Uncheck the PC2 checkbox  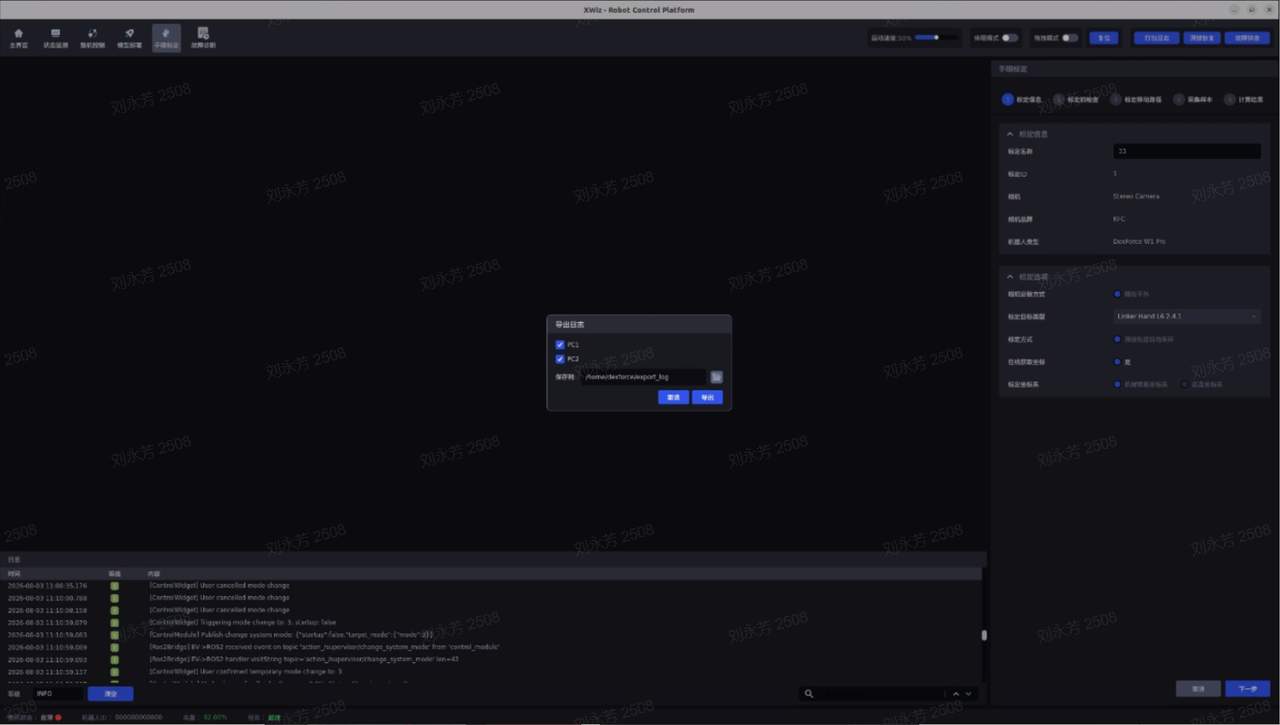tap(560, 359)
